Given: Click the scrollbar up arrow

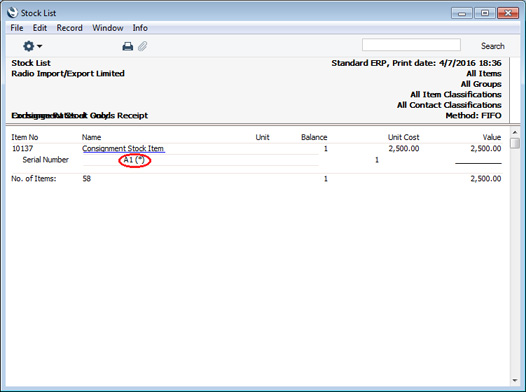Looking at the screenshot, I should 515,132.
